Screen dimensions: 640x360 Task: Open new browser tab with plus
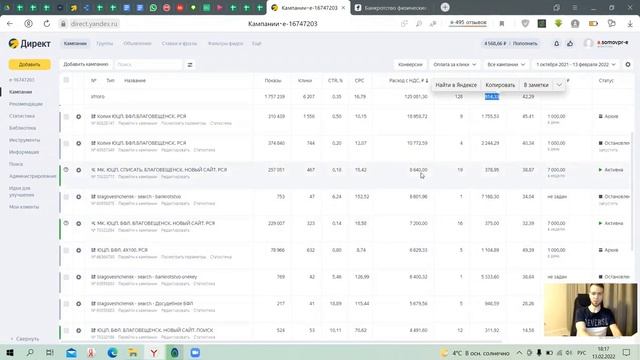click(x=445, y=7)
